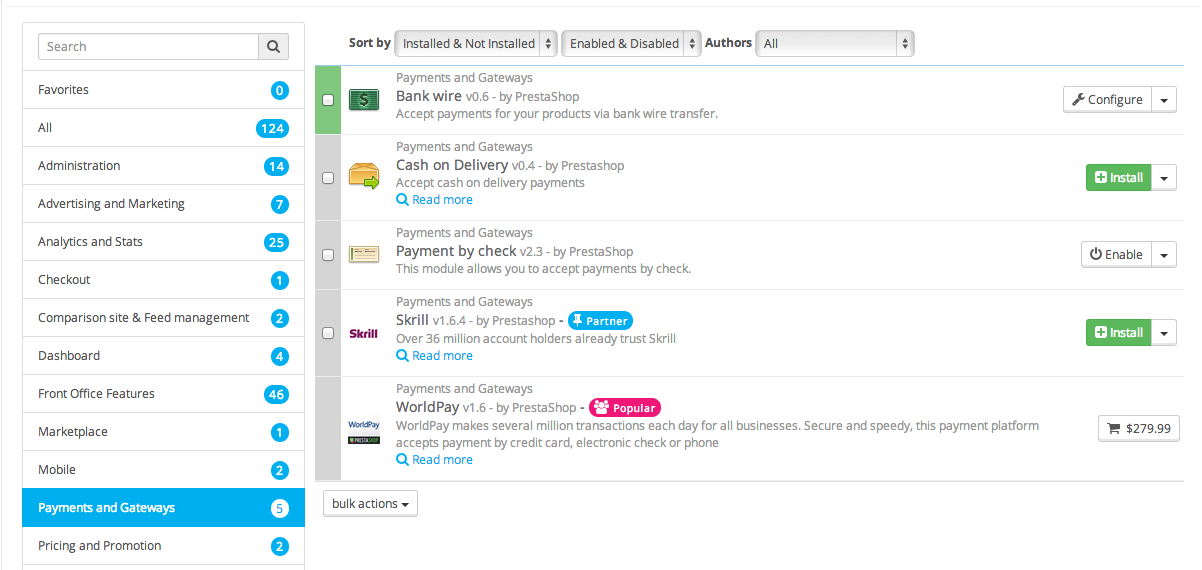Show All modules category
The height and width of the screenshot is (570, 1202).
pyautogui.click(x=163, y=128)
